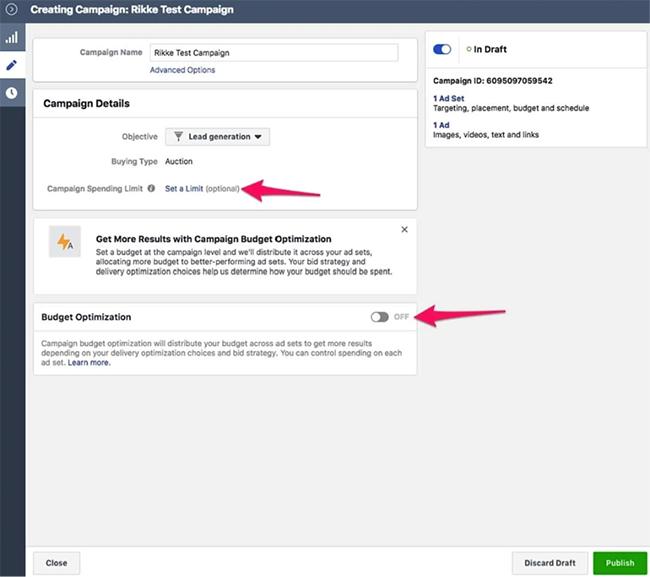The width and height of the screenshot is (650, 577).
Task: Select the pencil edit sidebar icon
Action: (12, 65)
